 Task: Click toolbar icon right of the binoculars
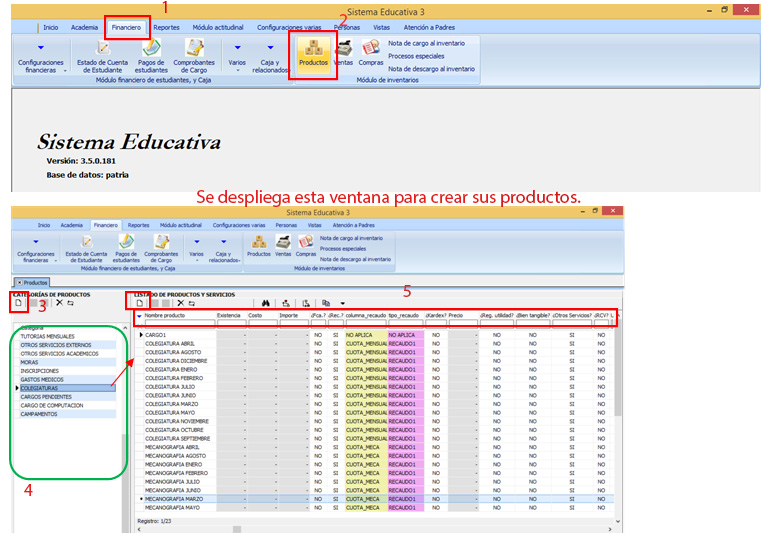tap(286, 303)
